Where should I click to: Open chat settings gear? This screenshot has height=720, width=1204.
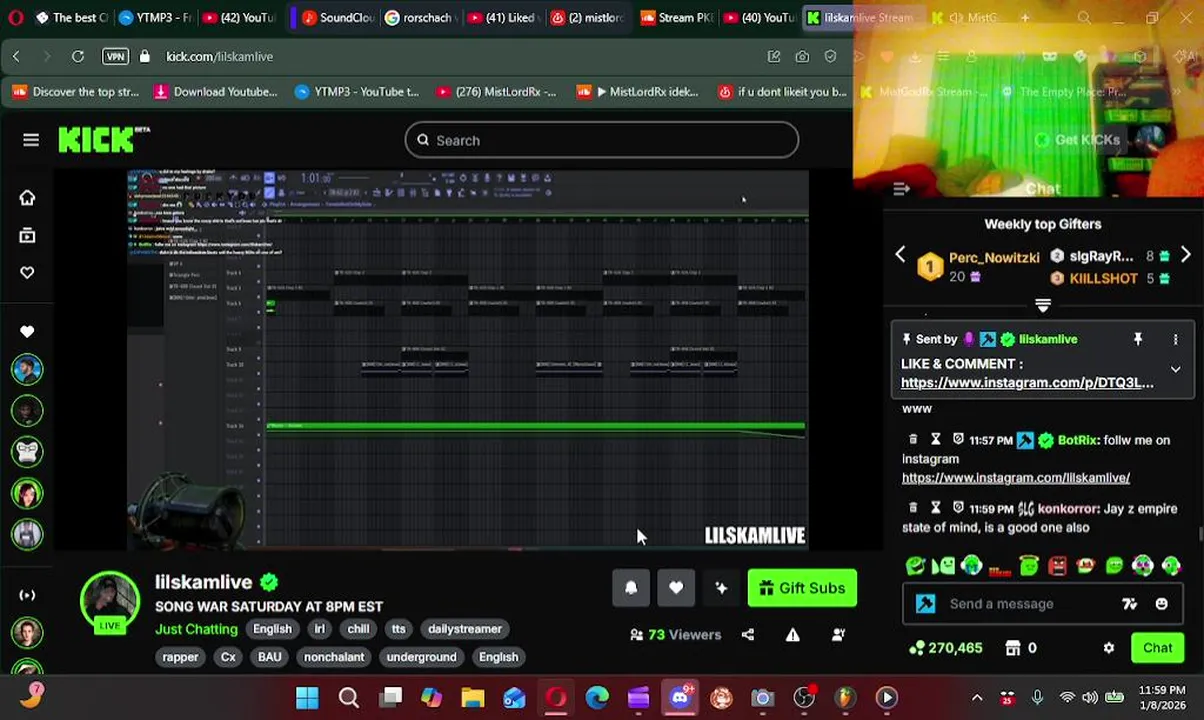(x=1109, y=648)
